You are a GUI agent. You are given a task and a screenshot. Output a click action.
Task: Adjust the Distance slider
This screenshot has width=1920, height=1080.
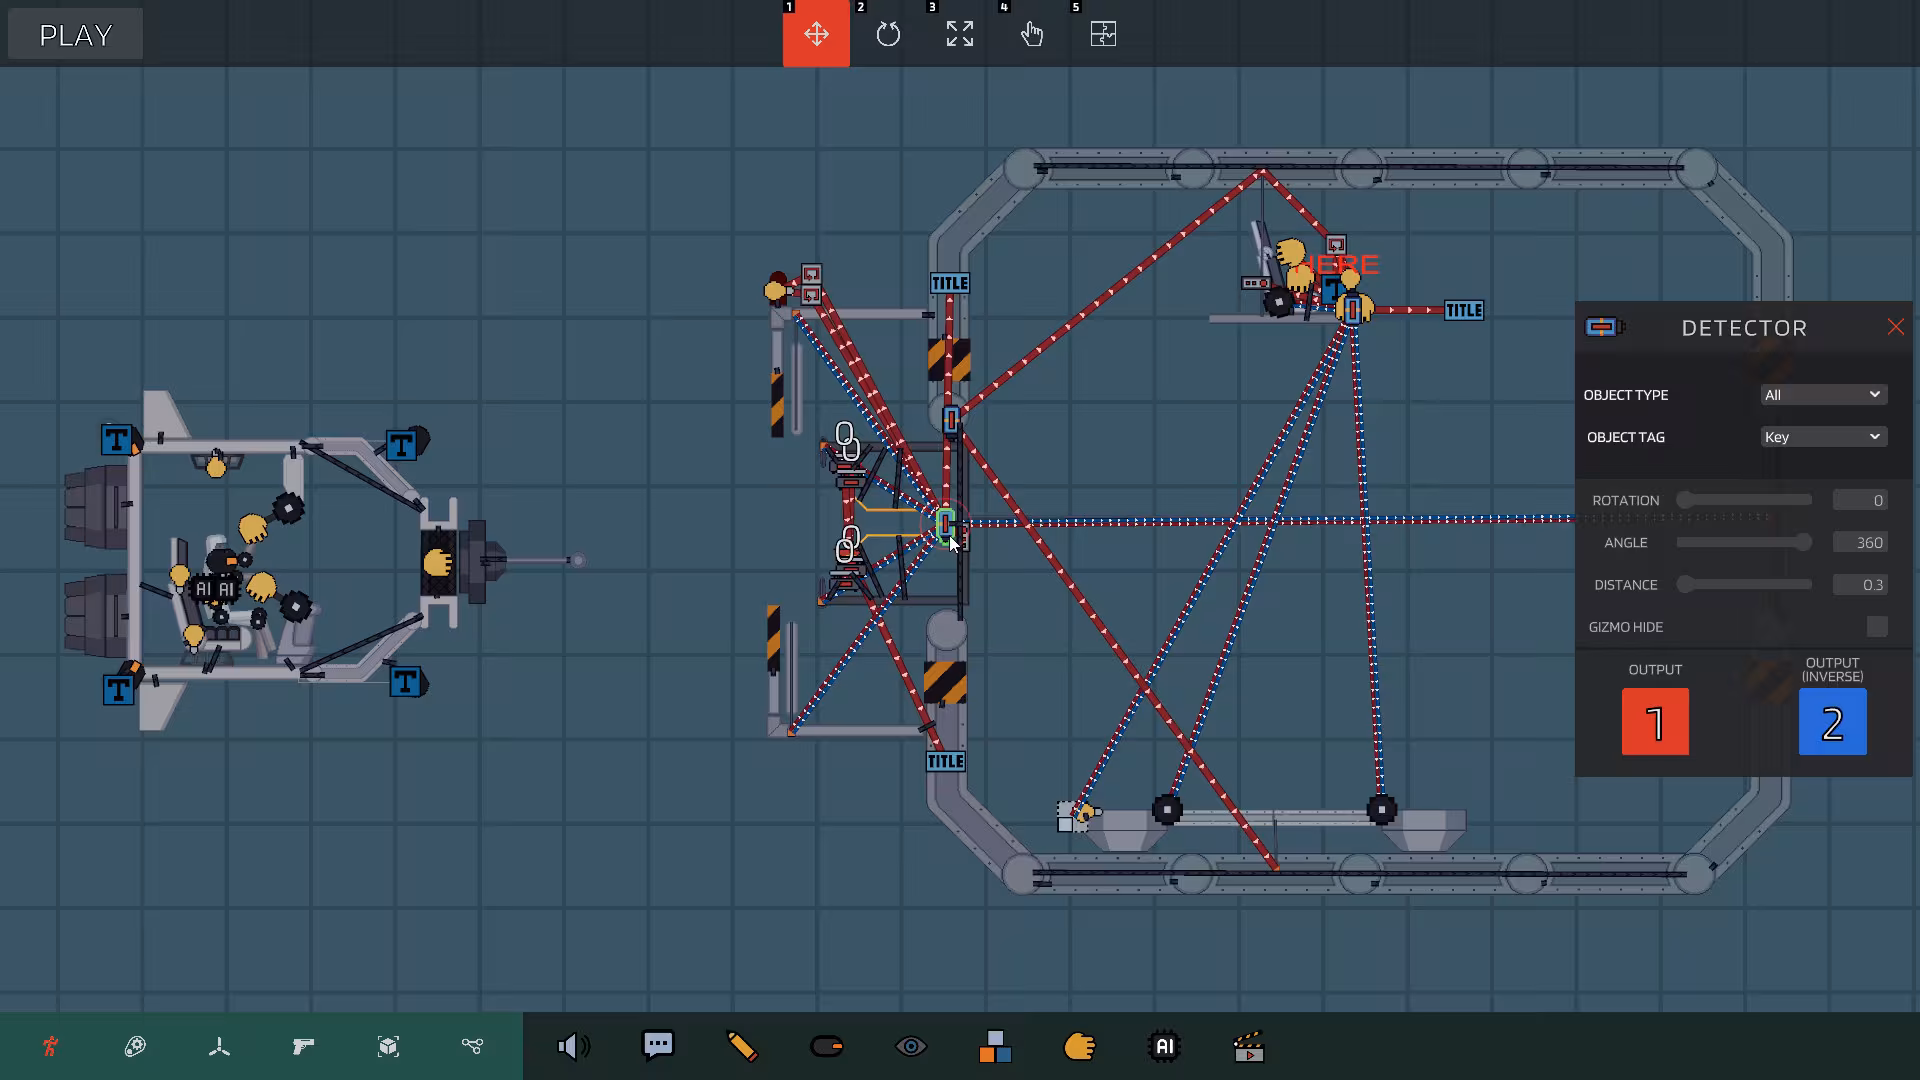[x=1746, y=584]
